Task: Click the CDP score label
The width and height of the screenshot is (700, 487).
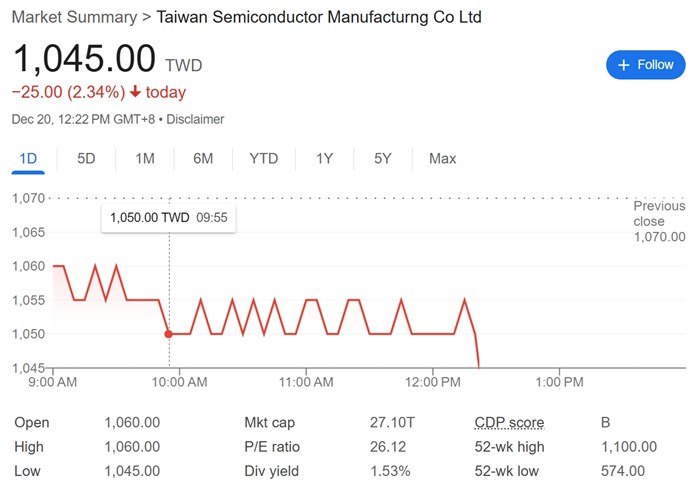Action: pyautogui.click(x=509, y=423)
